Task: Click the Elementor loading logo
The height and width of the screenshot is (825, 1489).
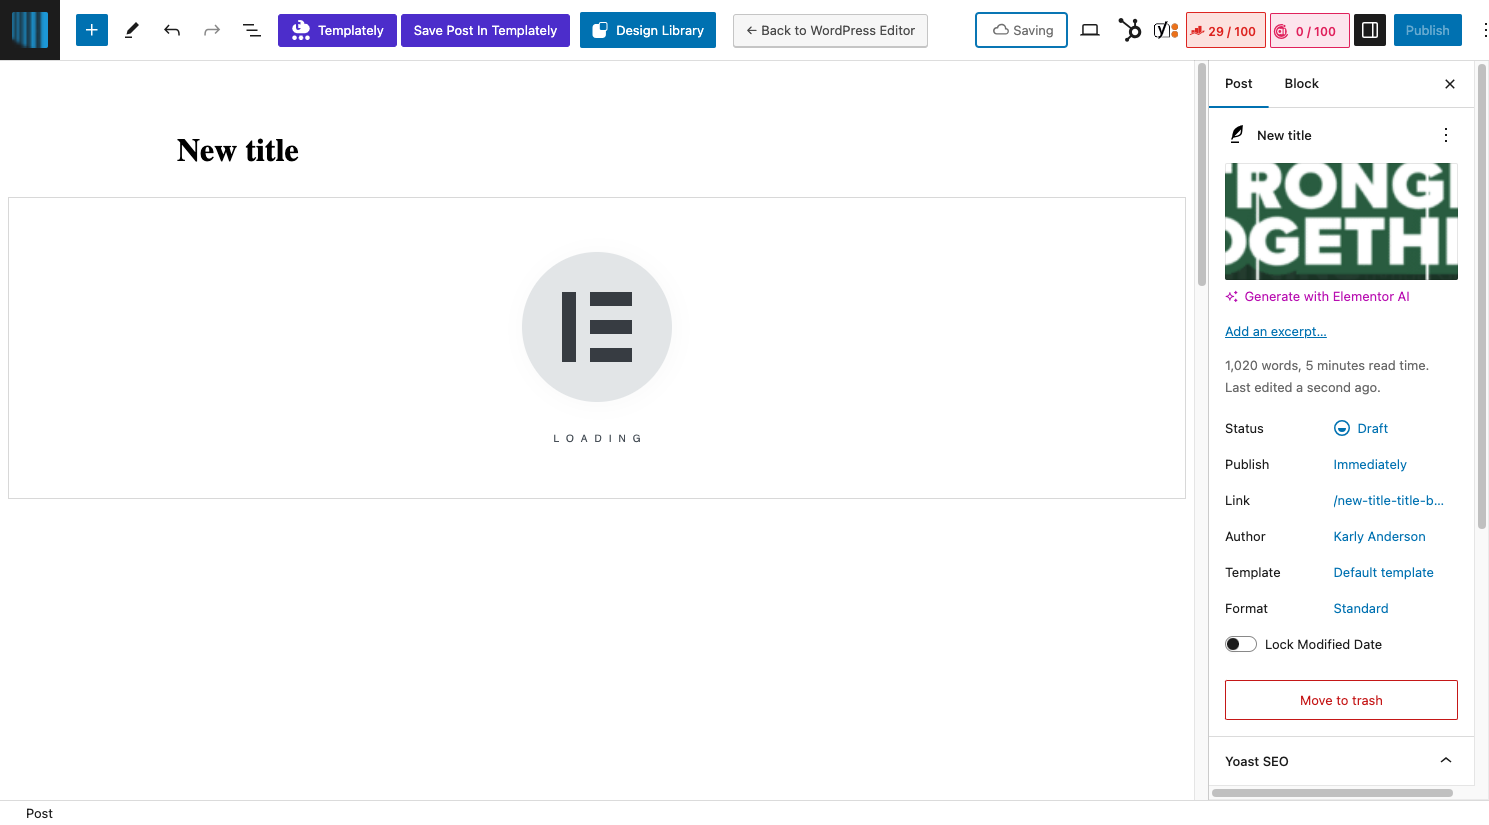Action: 597,327
